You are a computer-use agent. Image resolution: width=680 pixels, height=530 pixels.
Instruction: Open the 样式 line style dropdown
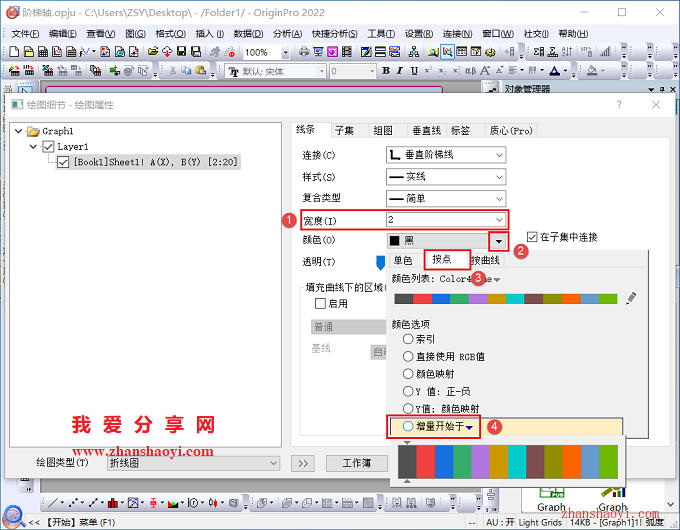point(446,177)
